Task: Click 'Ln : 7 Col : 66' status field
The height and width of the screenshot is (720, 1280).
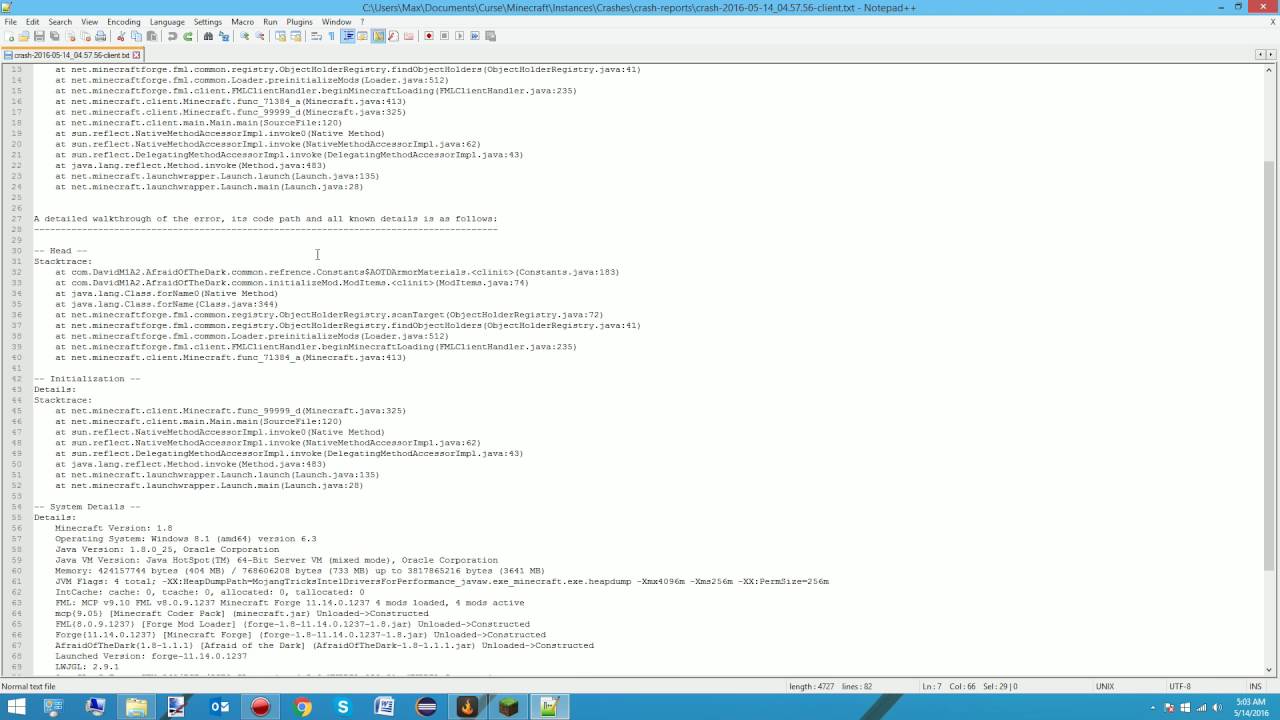Action: click(950, 686)
